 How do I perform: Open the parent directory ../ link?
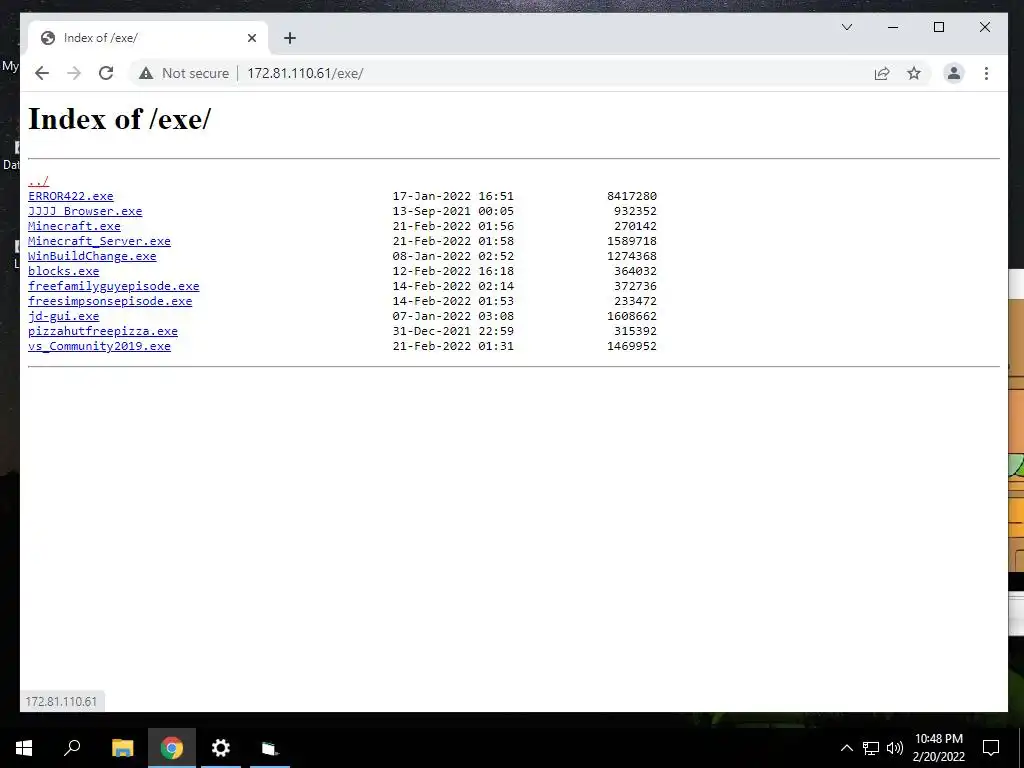(39, 181)
